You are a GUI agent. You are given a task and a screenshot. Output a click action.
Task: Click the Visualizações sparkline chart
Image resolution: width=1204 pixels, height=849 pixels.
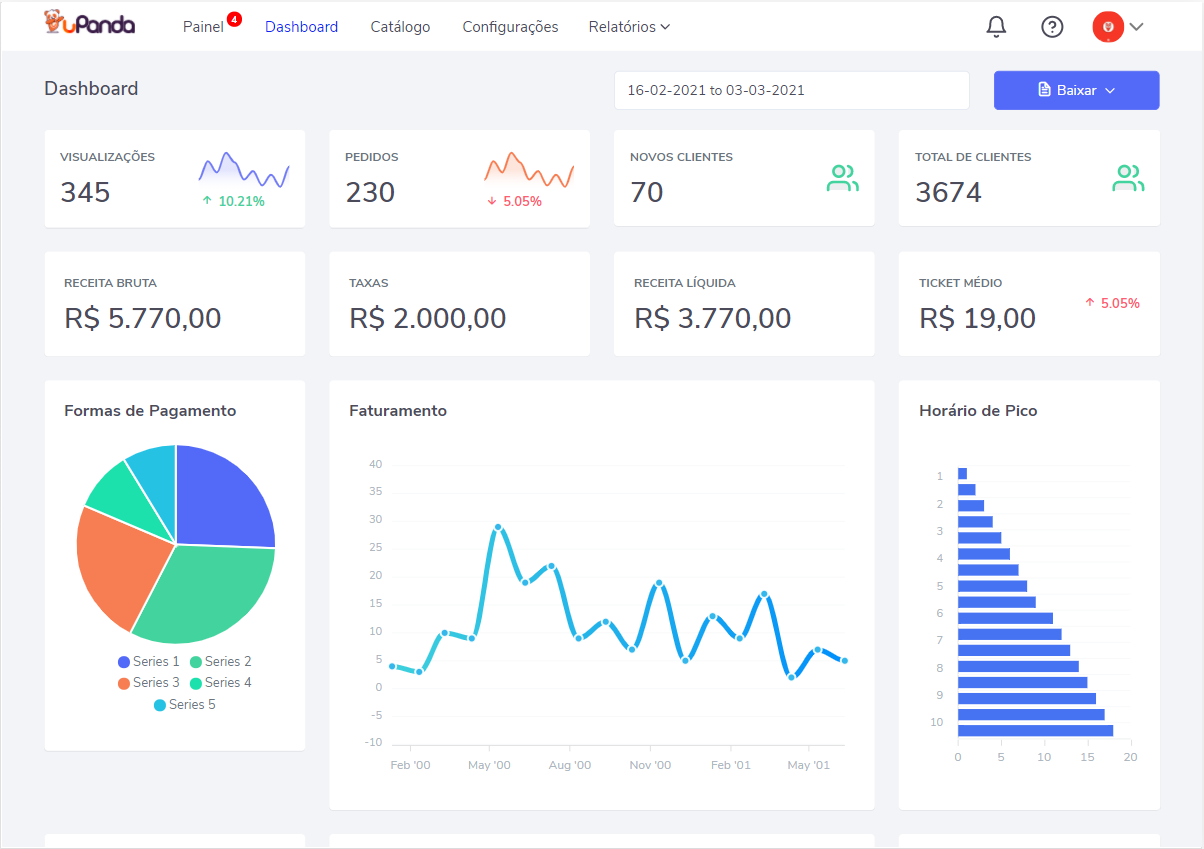pos(244,170)
